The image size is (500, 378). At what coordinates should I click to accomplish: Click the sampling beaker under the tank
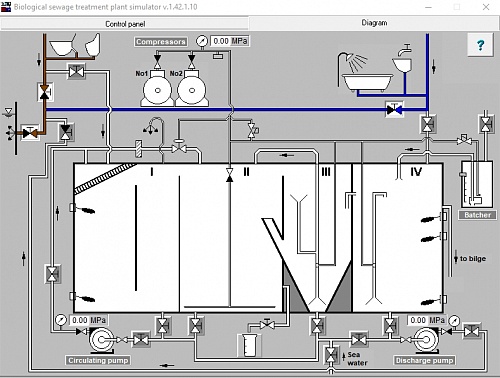pyautogui.click(x=249, y=345)
